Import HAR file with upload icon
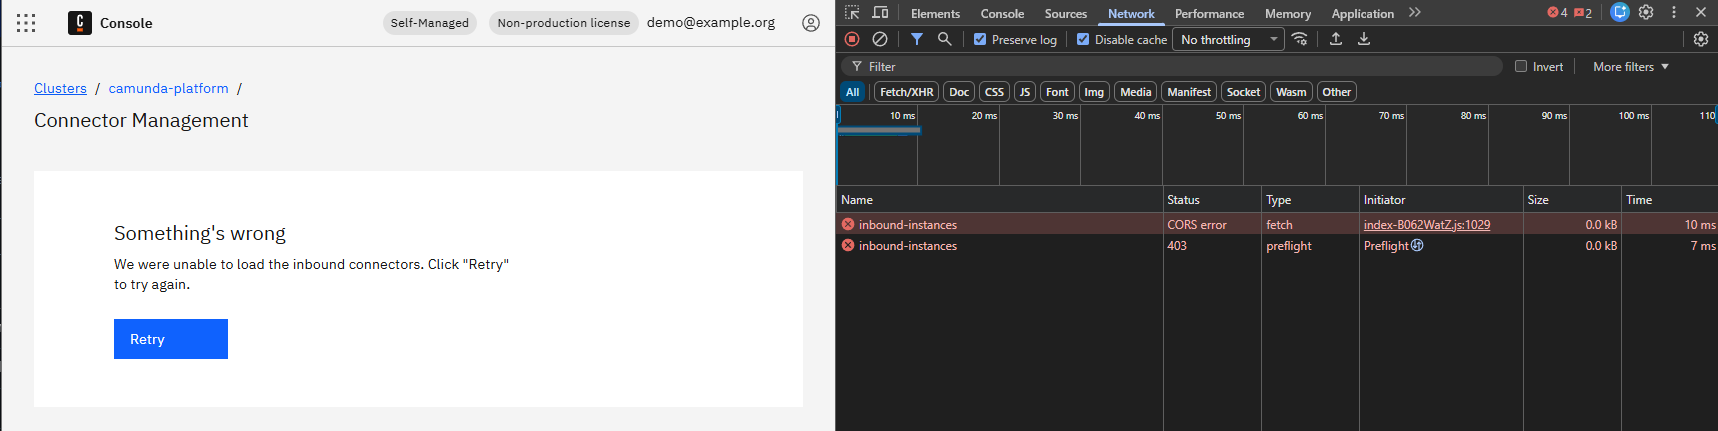 pyautogui.click(x=1336, y=39)
